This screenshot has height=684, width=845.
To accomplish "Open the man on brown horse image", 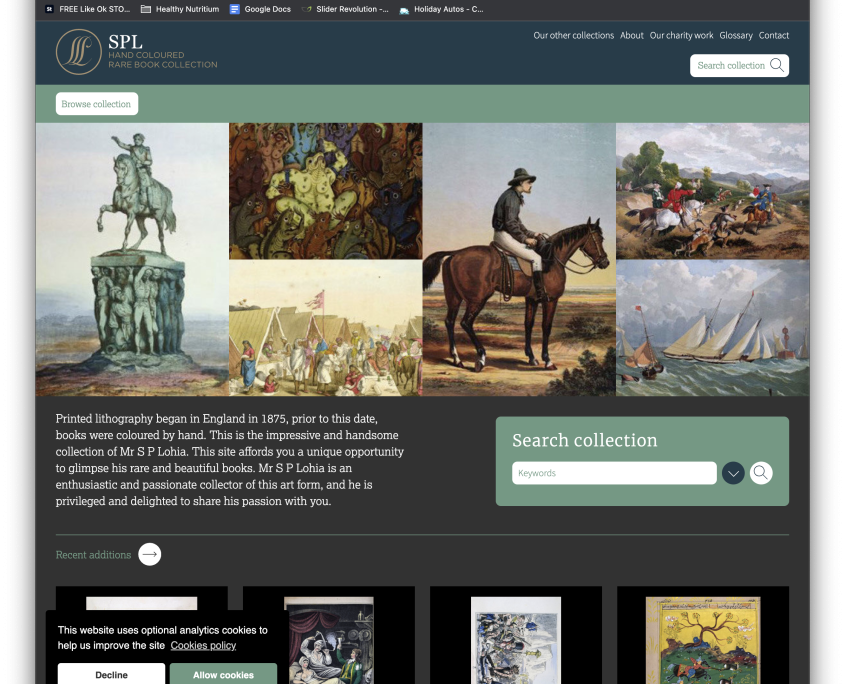I will tap(519, 259).
